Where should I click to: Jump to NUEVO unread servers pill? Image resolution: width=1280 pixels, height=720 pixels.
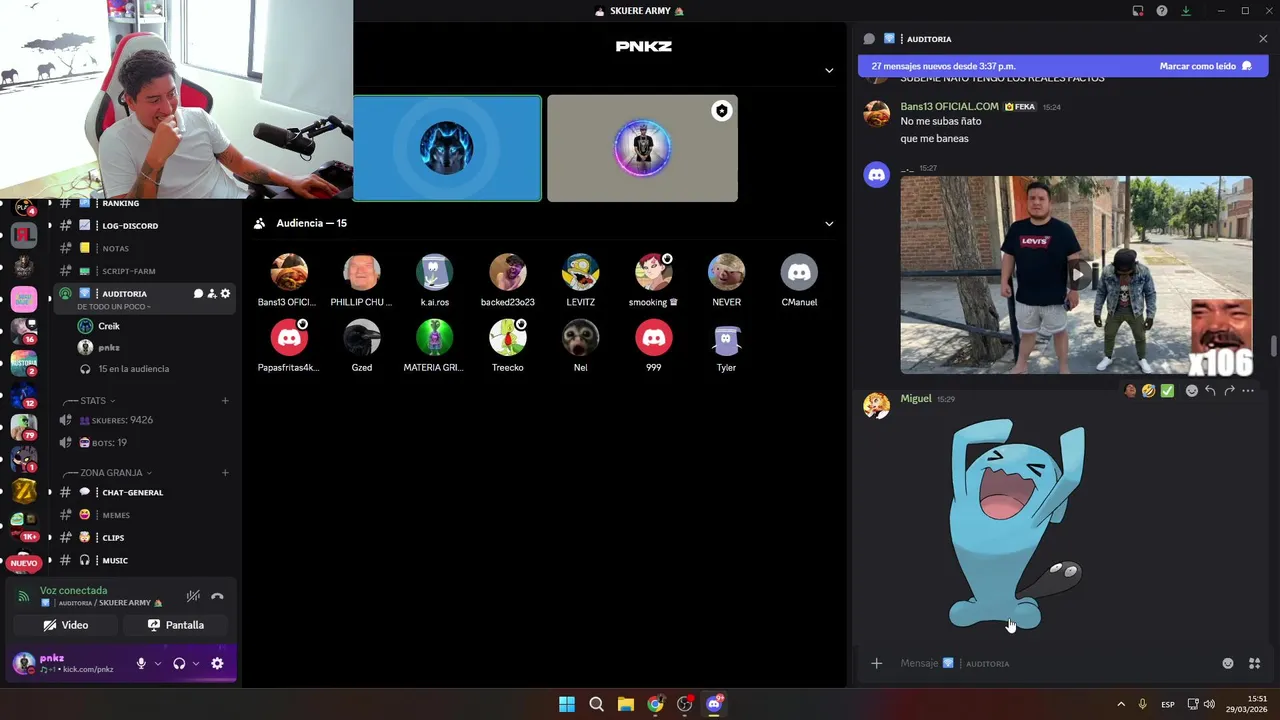[x=24, y=563]
